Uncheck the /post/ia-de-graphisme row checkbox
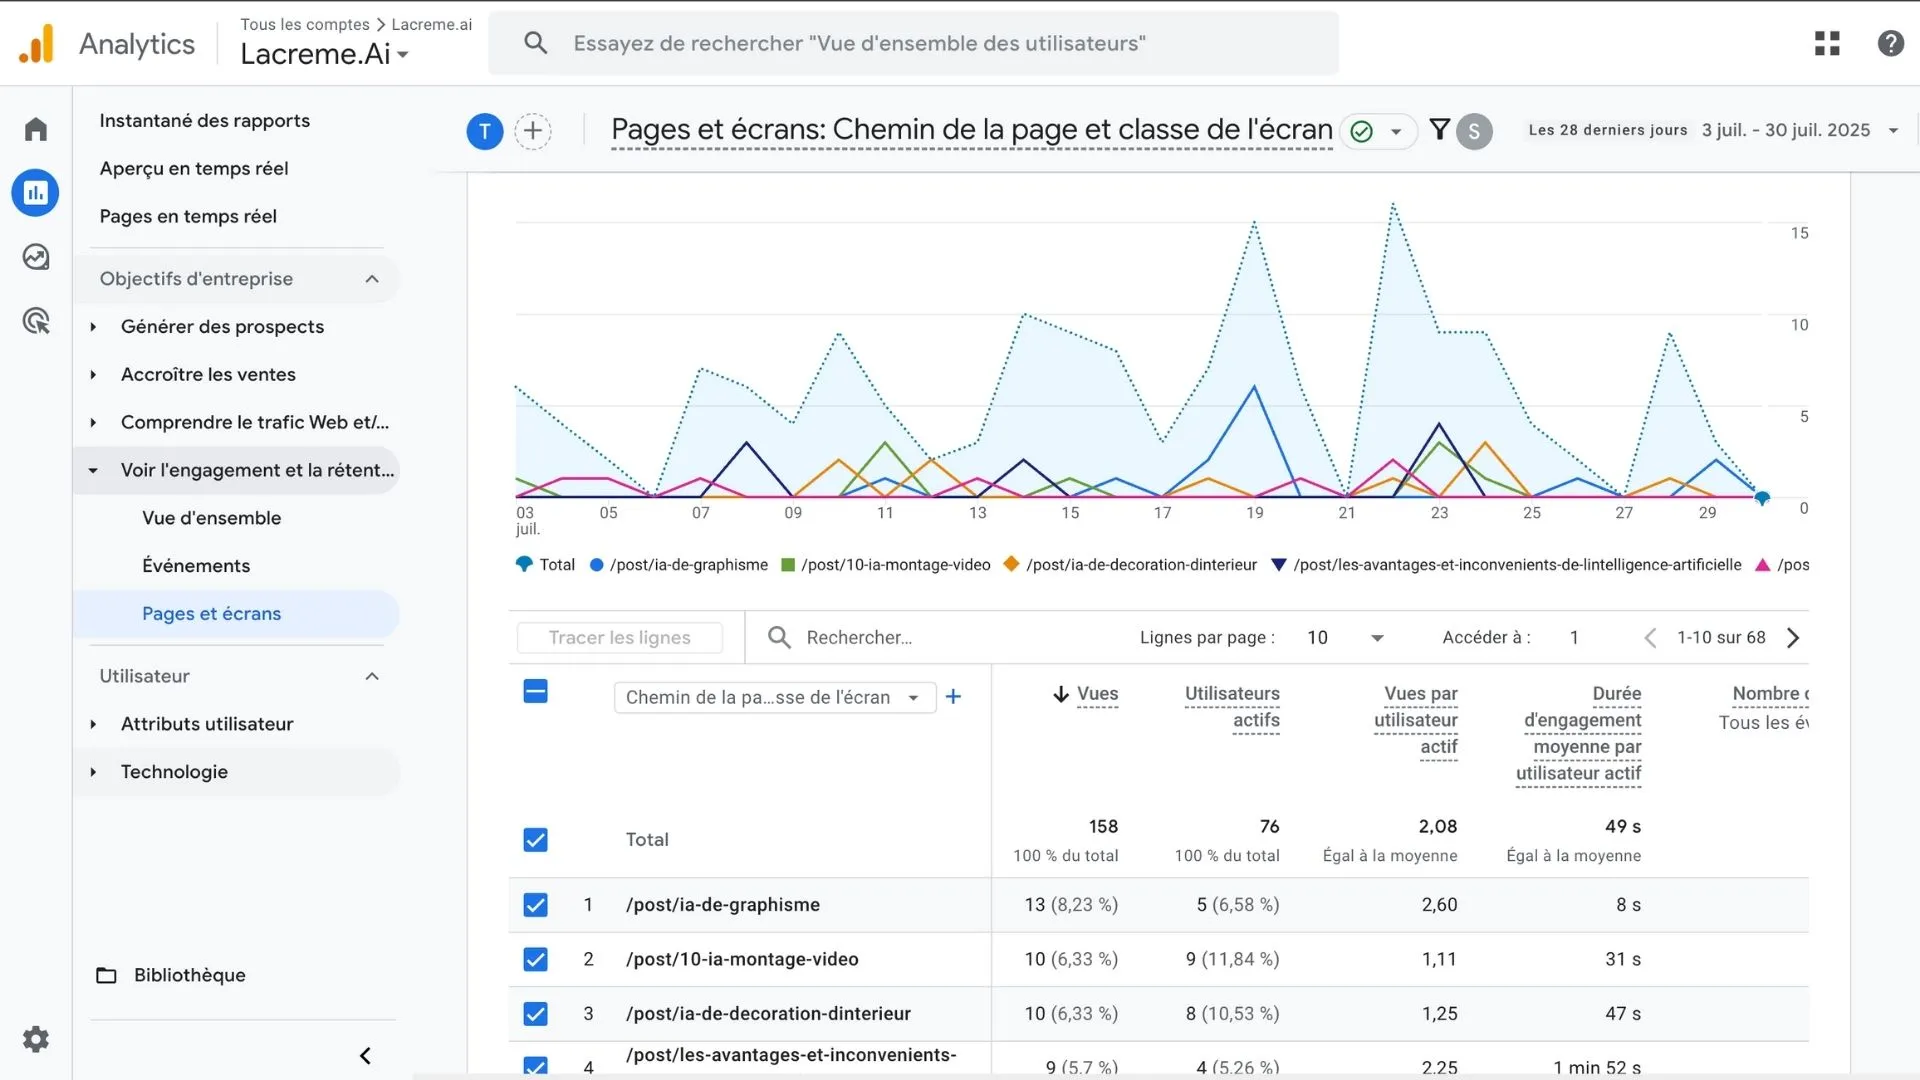This screenshot has height=1080, width=1920. (535, 905)
